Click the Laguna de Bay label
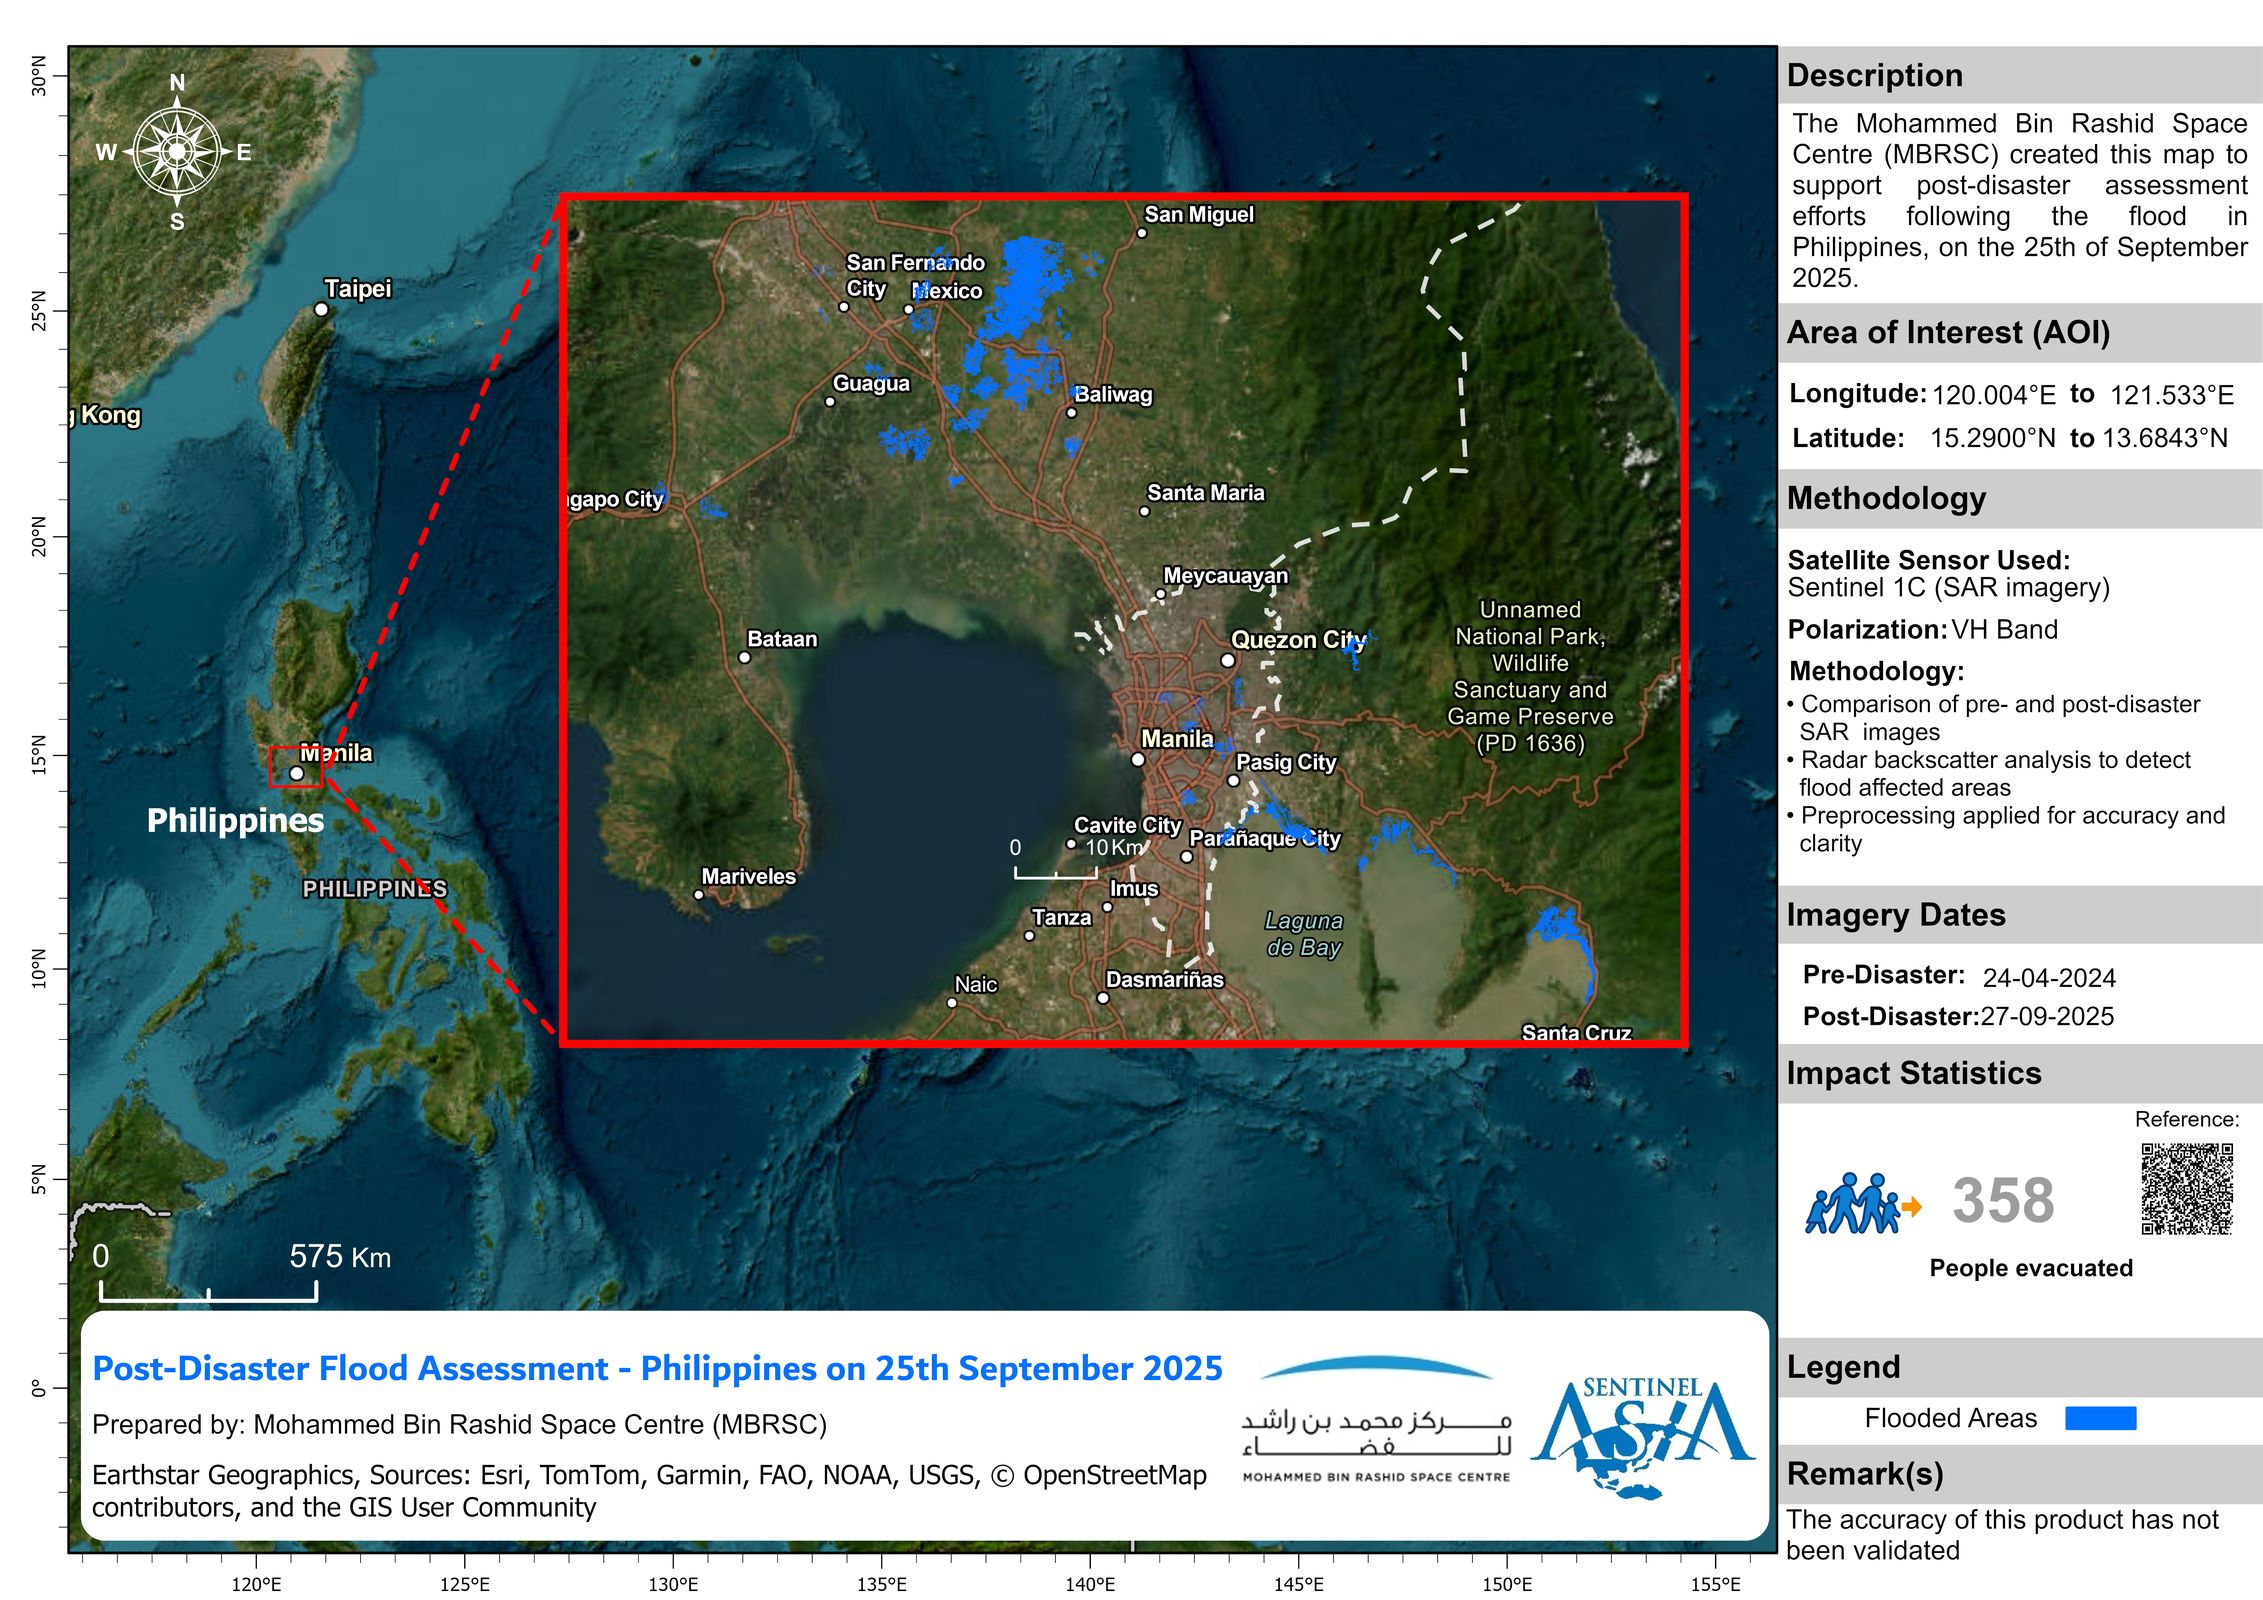 point(1303,933)
